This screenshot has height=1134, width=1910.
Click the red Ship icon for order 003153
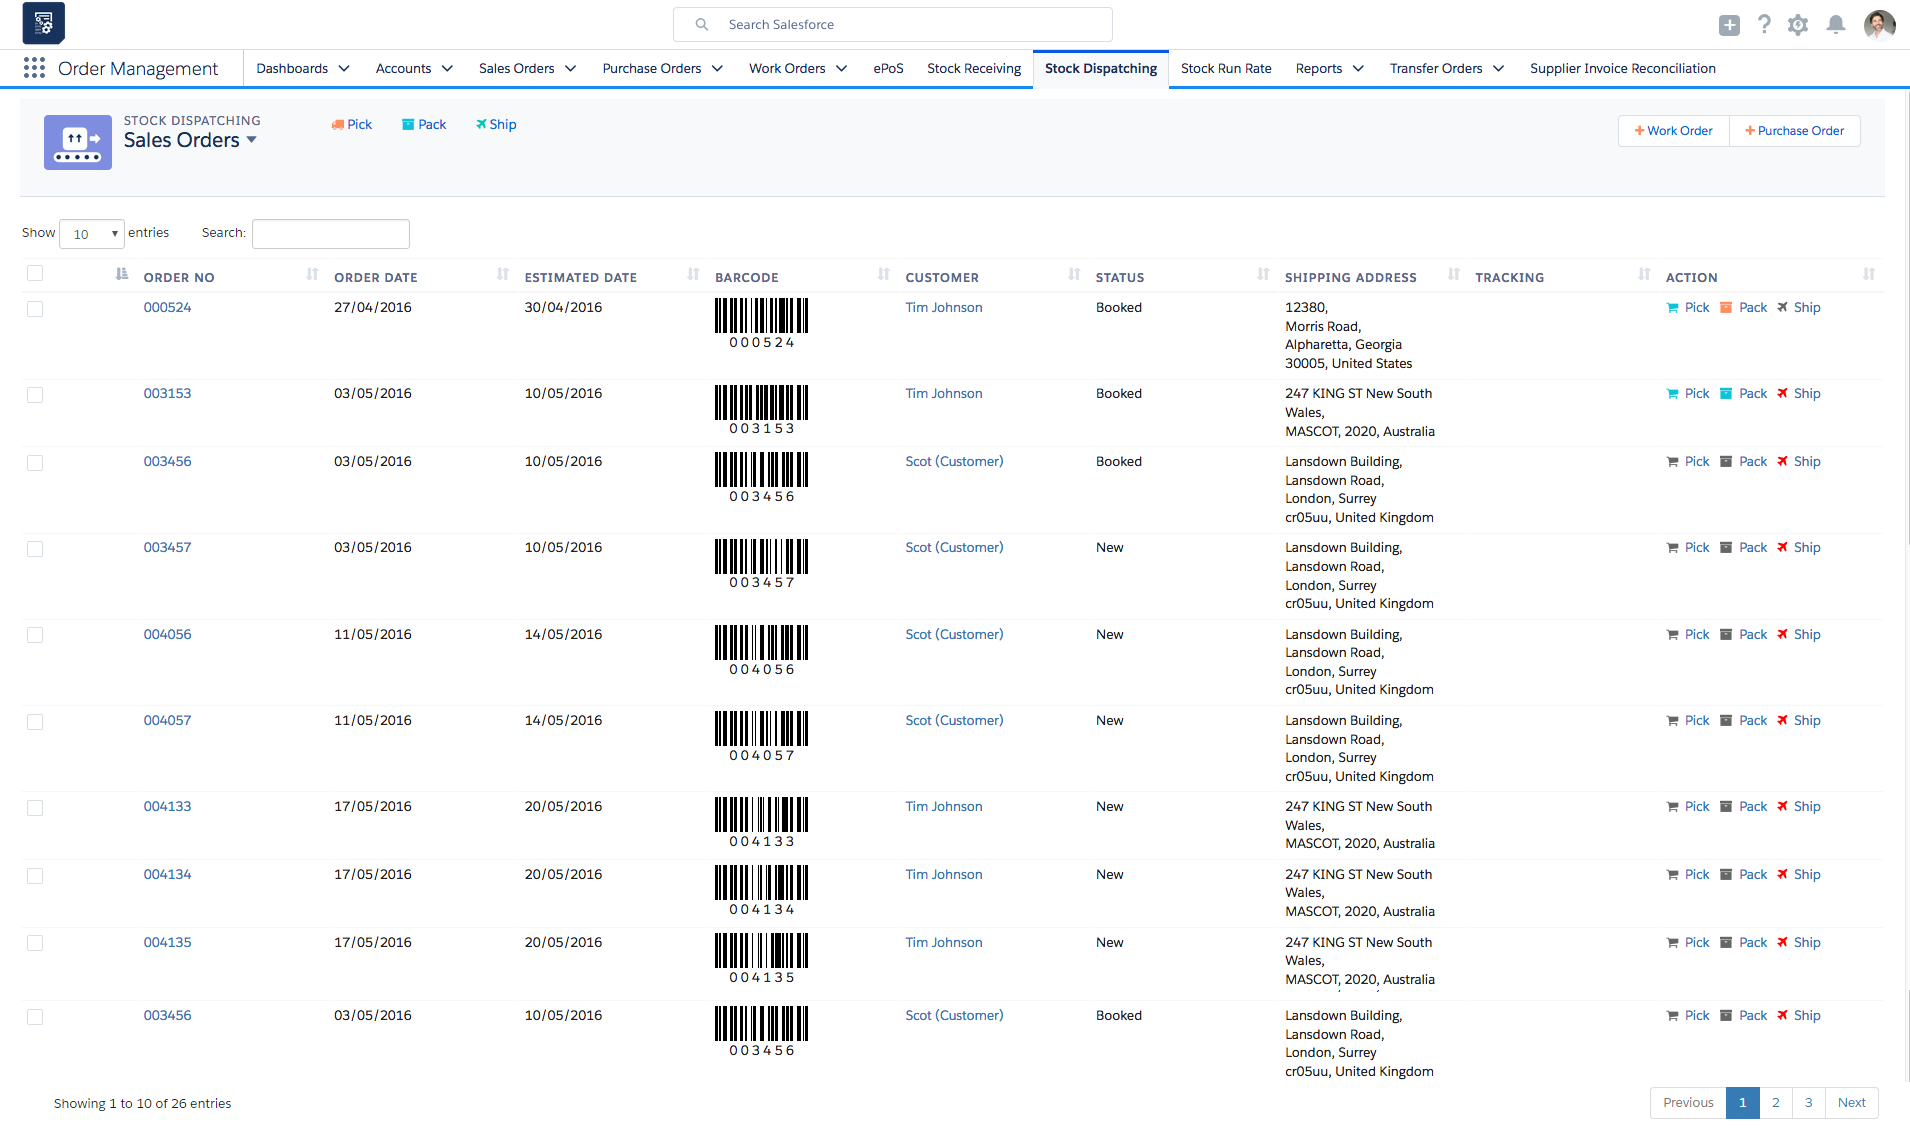pyautogui.click(x=1782, y=394)
